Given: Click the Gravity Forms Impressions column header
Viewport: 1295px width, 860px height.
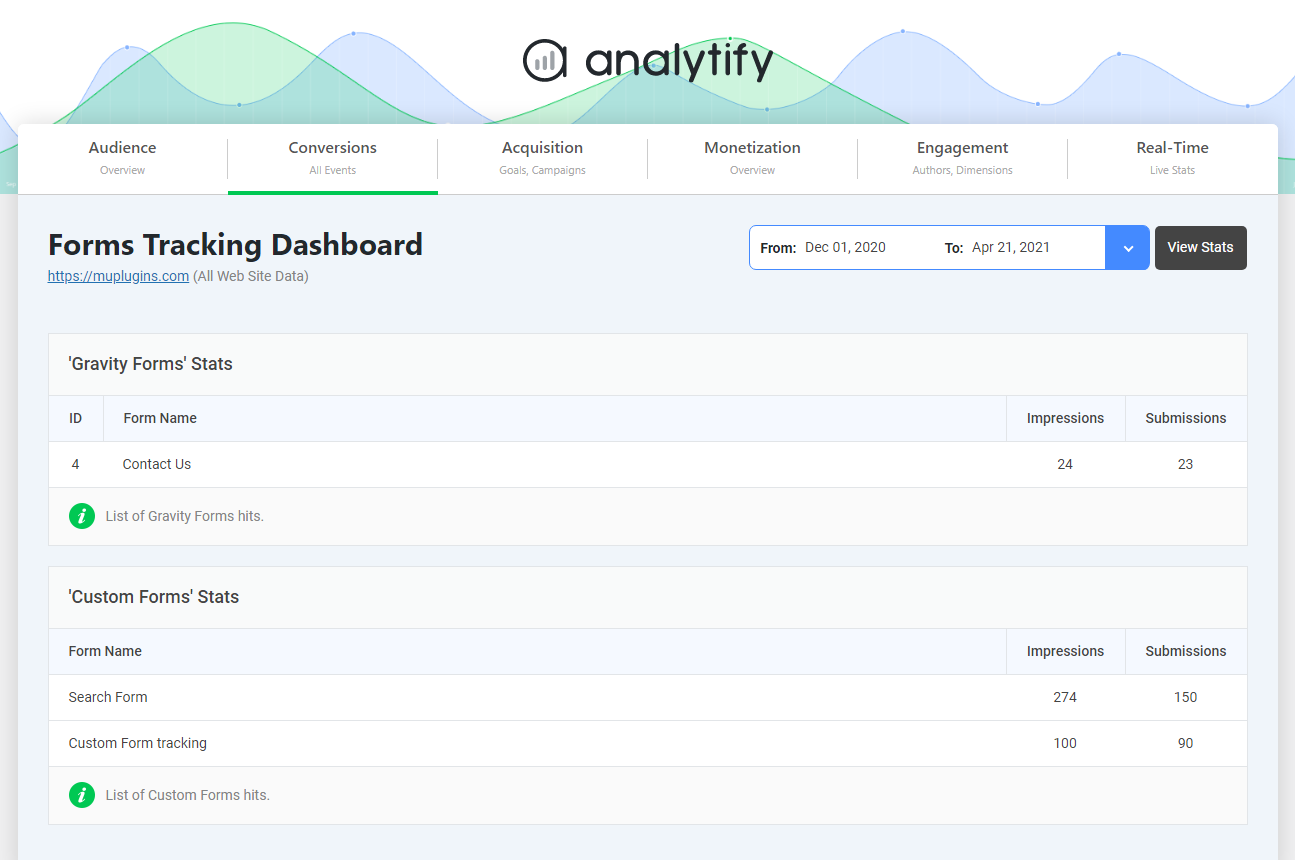Looking at the screenshot, I should click(1065, 418).
